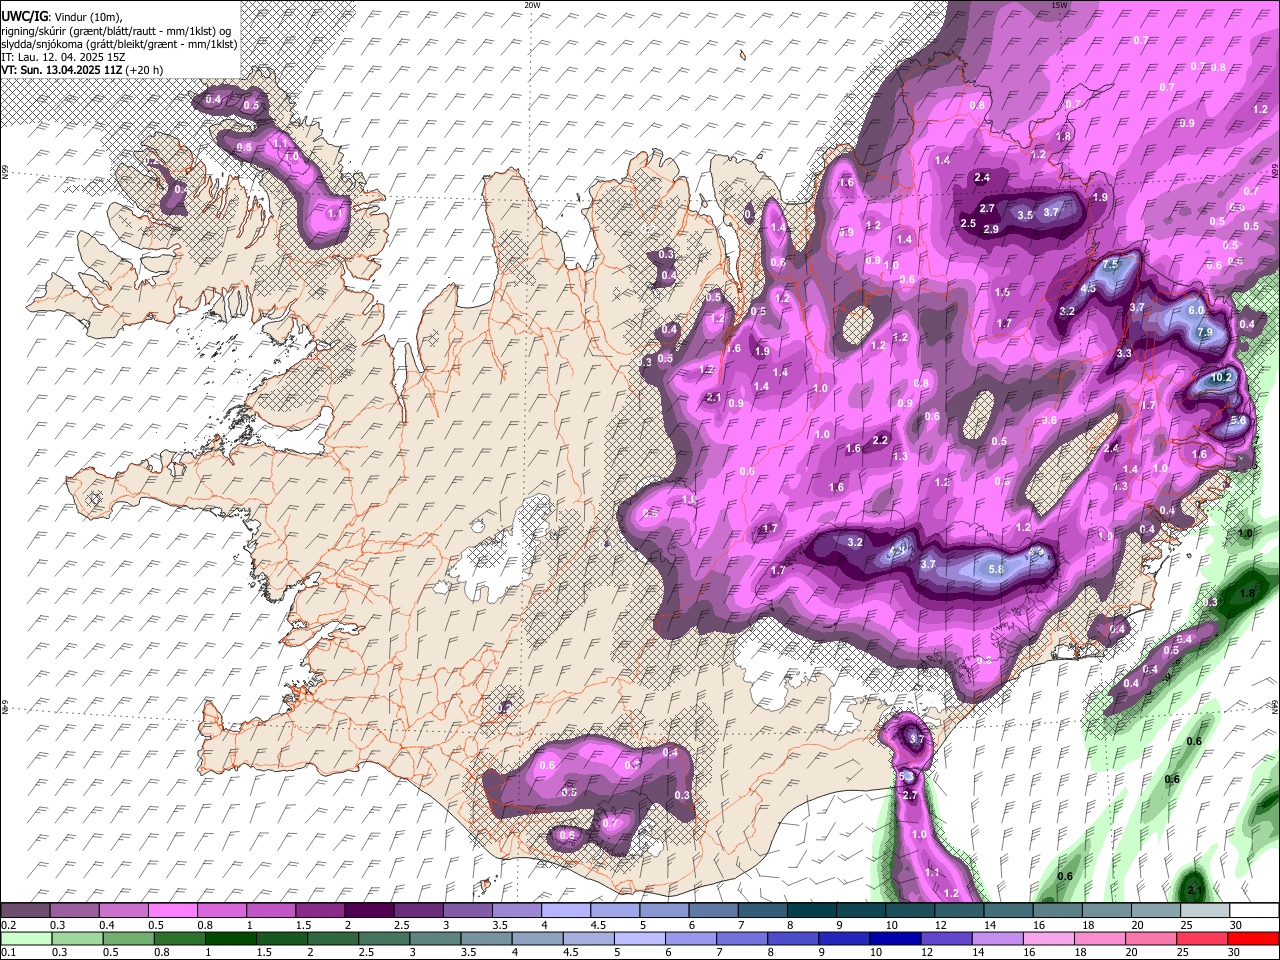Click the UWC/IG title text
The height and width of the screenshot is (960, 1280).
[23, 17]
